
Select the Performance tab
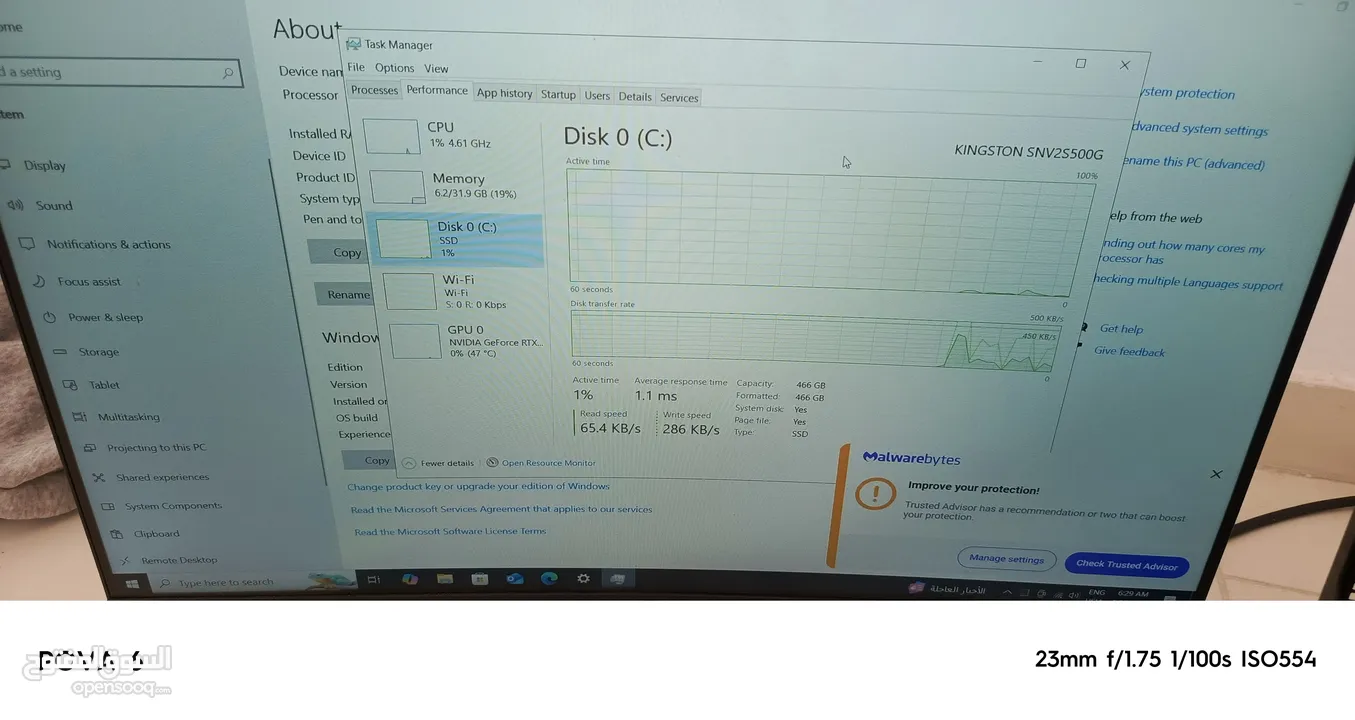click(437, 90)
